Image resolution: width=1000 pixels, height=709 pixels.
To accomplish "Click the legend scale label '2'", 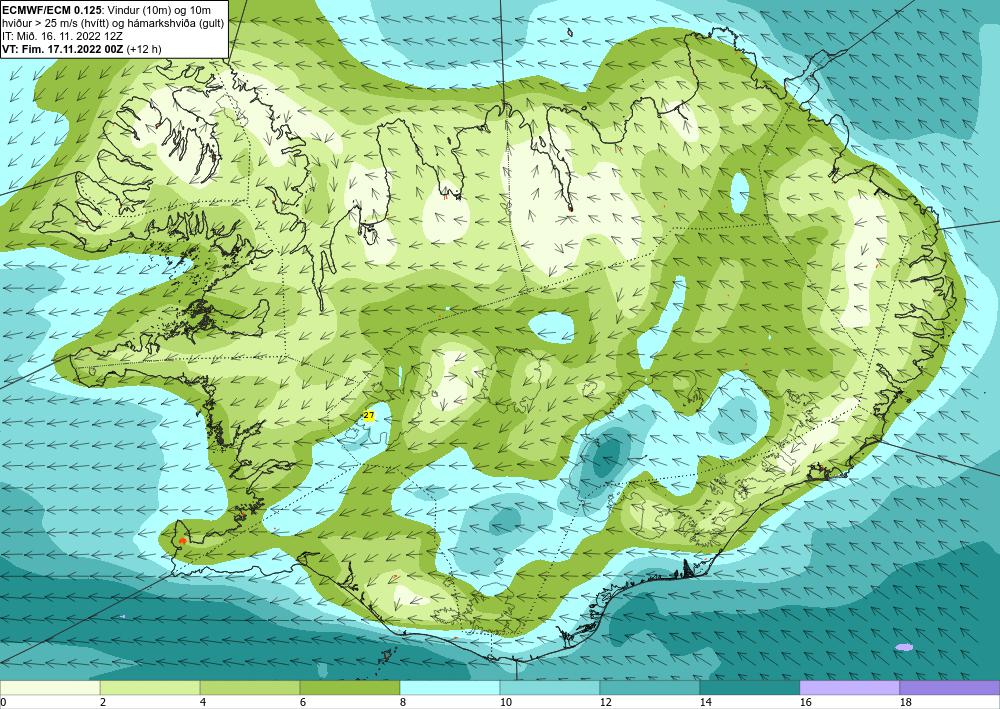I will click(103, 703).
